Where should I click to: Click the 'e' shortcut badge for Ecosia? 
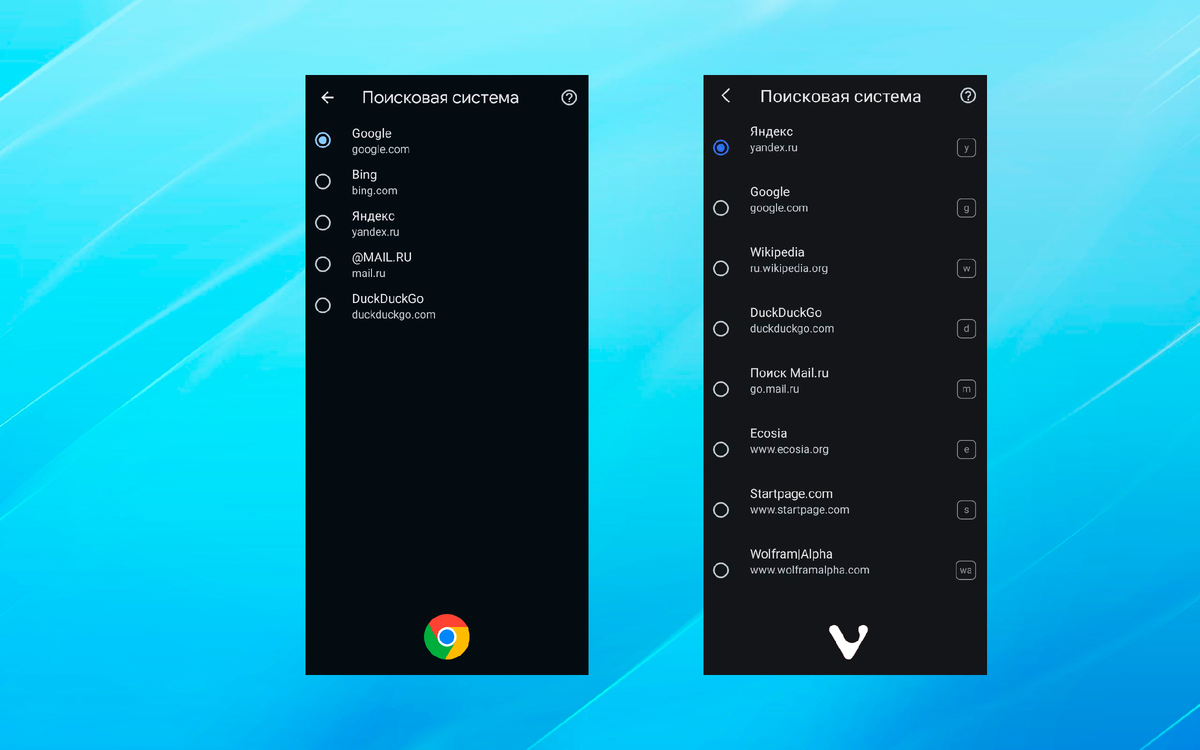[966, 449]
